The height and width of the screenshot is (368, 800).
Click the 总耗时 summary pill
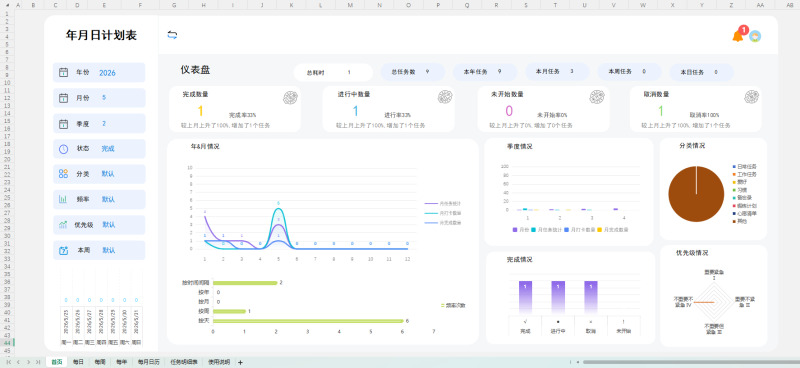(333, 72)
